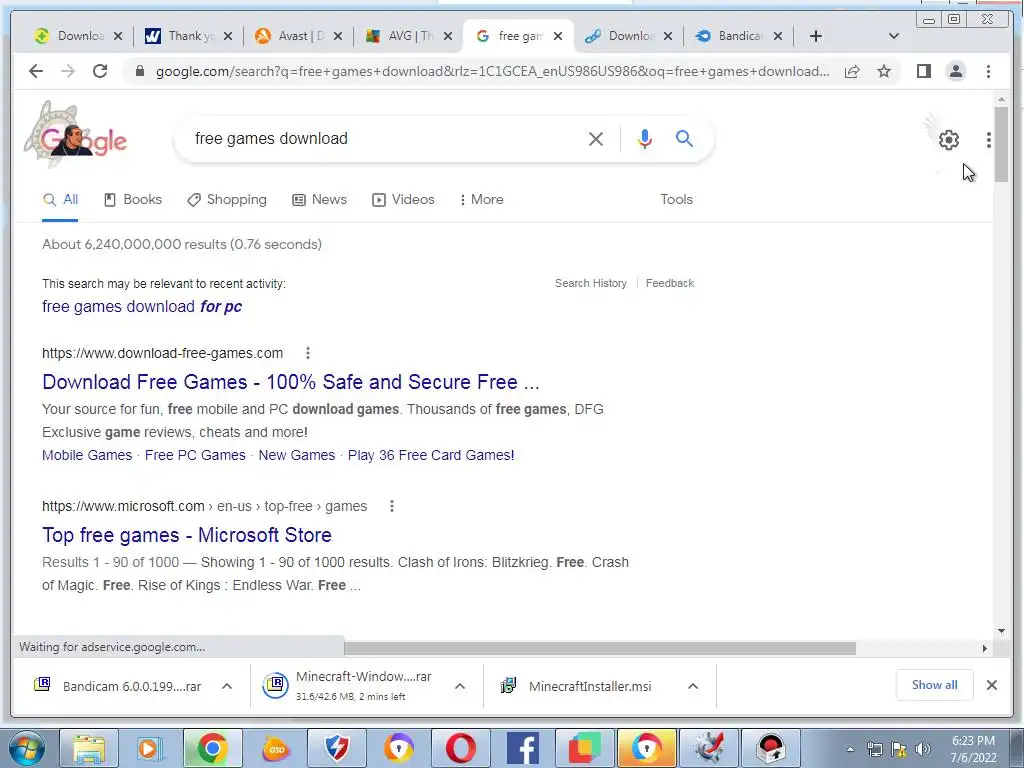Open Google quick settings gear icon

coord(949,140)
